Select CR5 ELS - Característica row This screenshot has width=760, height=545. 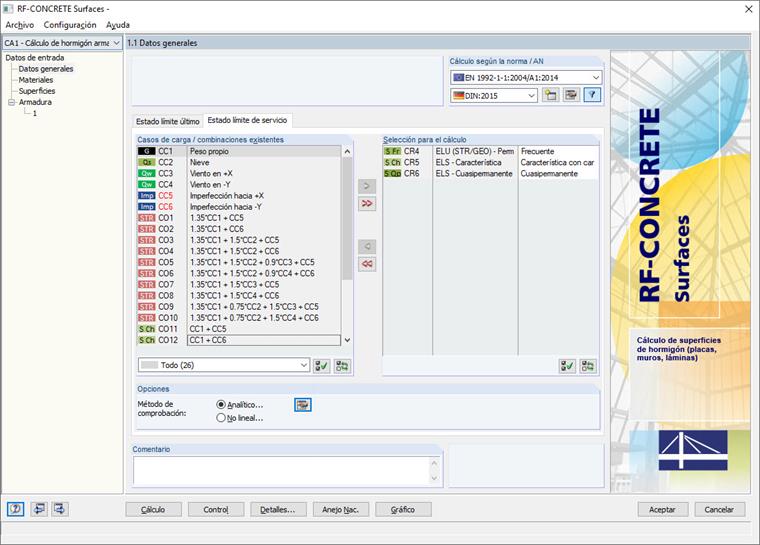491,162
